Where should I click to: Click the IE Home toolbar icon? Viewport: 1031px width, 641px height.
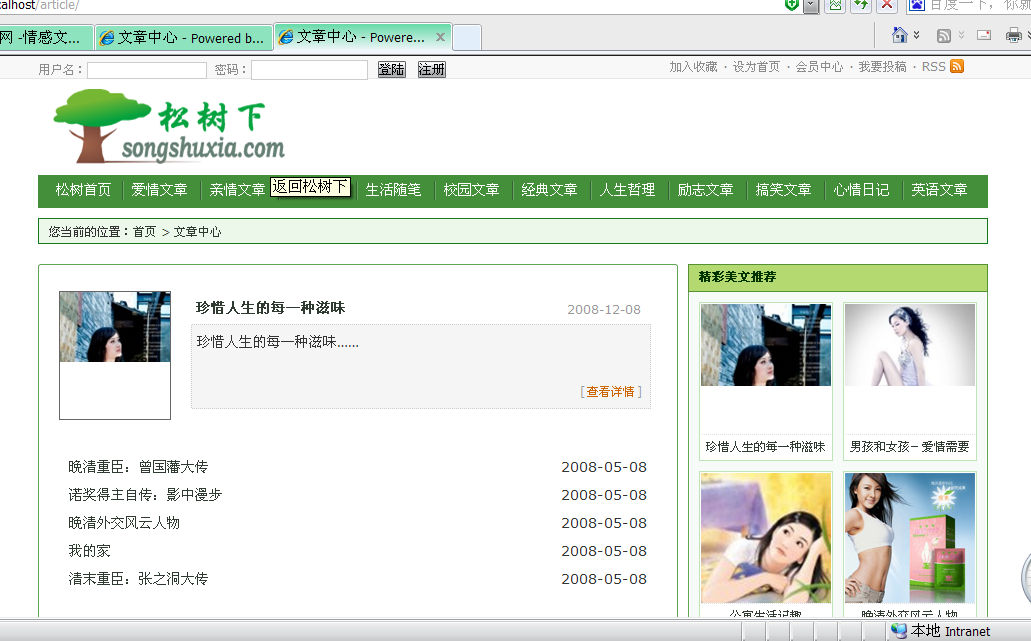click(x=899, y=35)
